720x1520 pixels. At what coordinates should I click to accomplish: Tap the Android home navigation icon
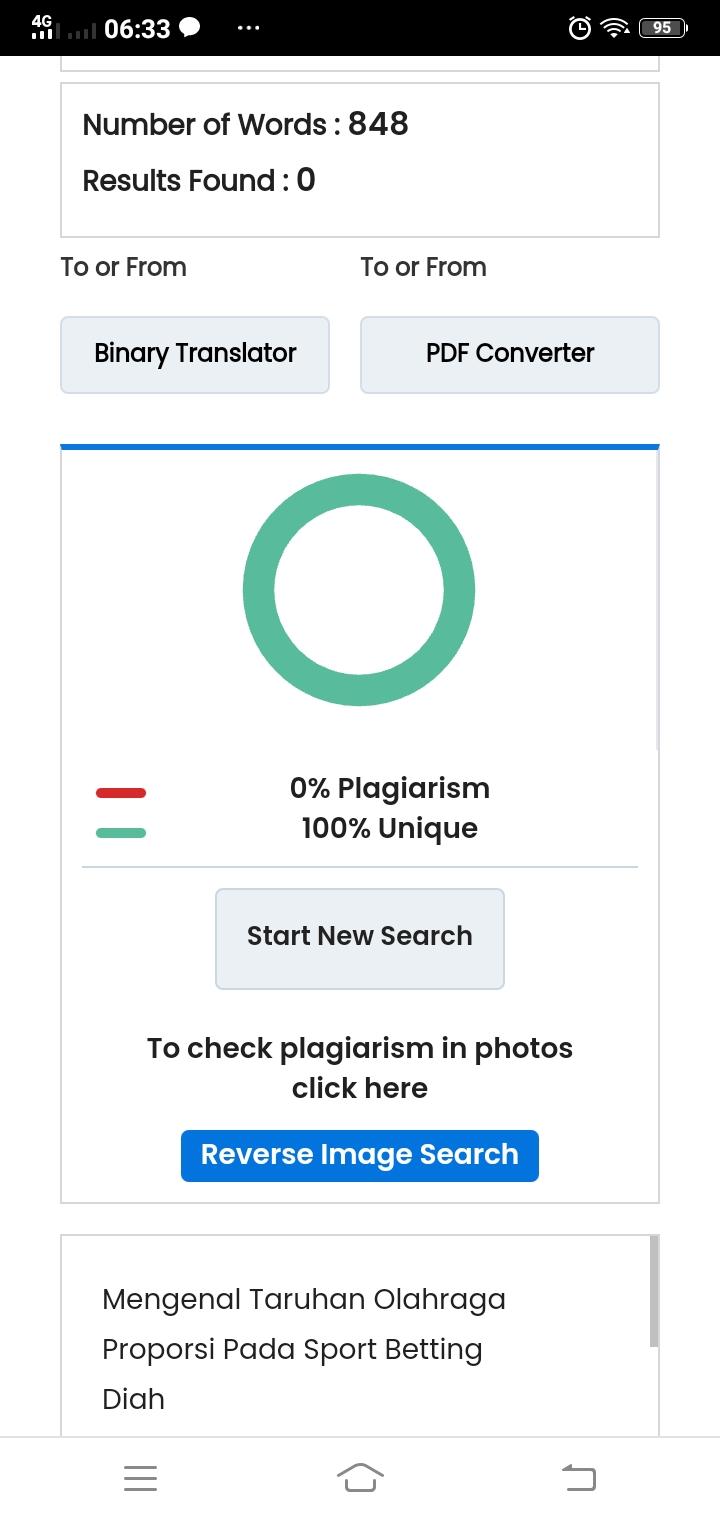[x=360, y=1477]
